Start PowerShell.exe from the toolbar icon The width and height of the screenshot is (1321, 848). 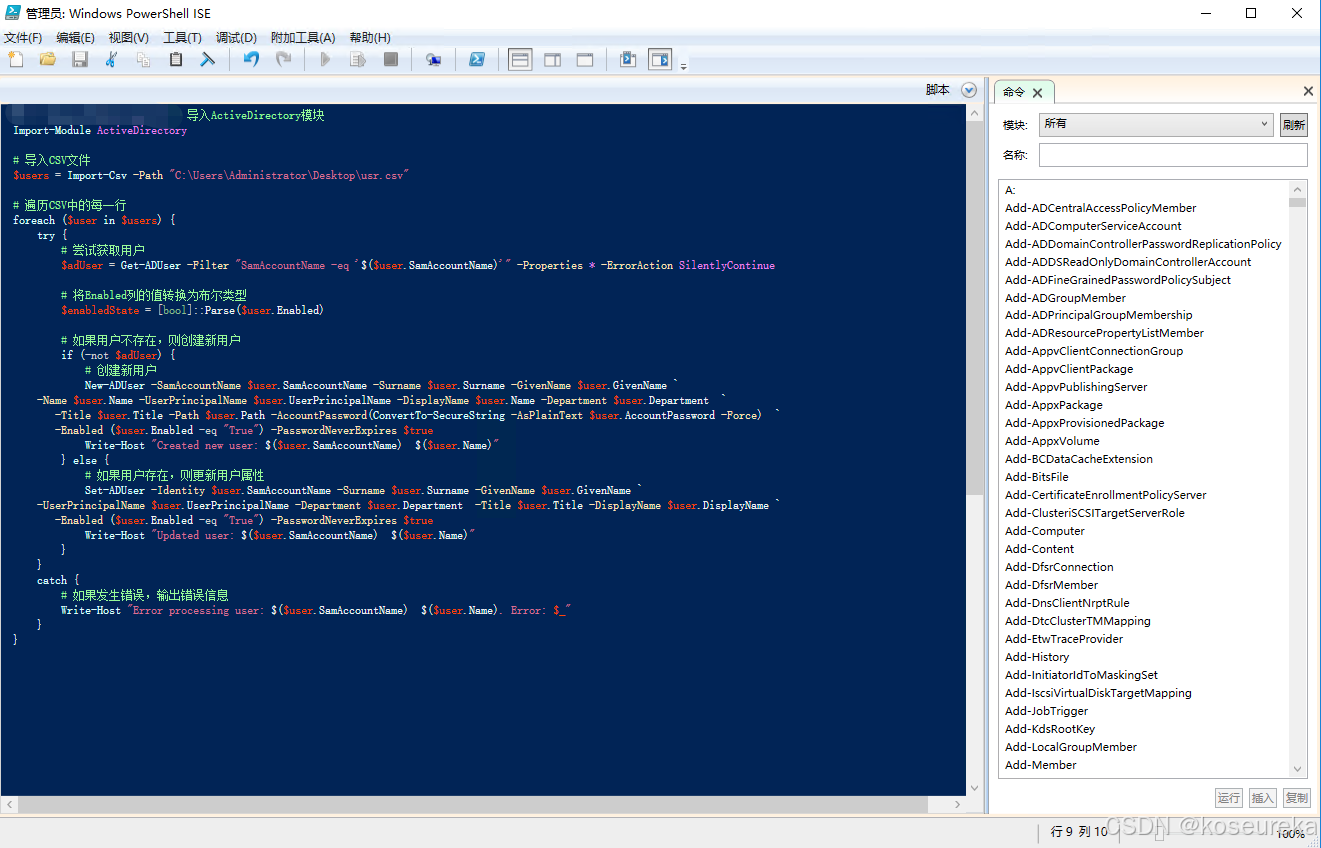pos(477,60)
